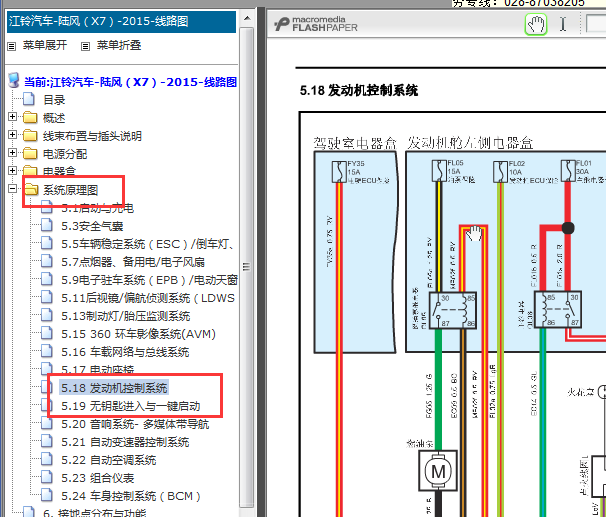Click the Macromedia FlashPaper logo

pos(316,24)
